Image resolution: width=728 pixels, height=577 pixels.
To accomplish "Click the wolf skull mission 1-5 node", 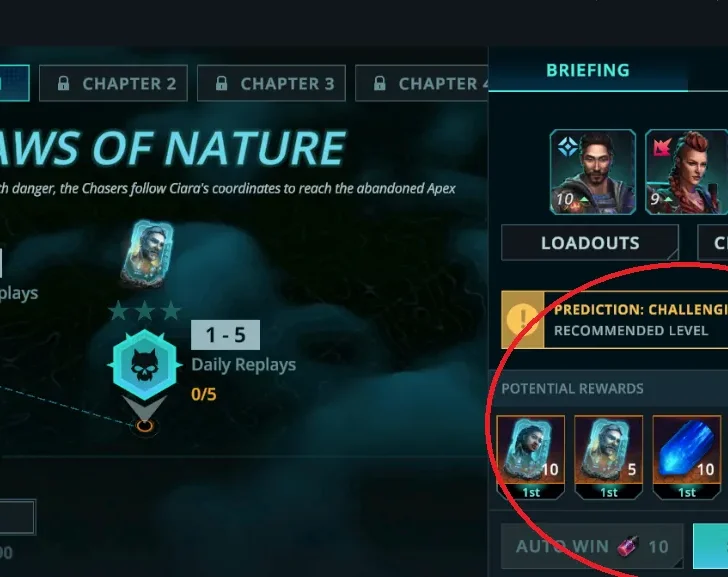I will (145, 365).
